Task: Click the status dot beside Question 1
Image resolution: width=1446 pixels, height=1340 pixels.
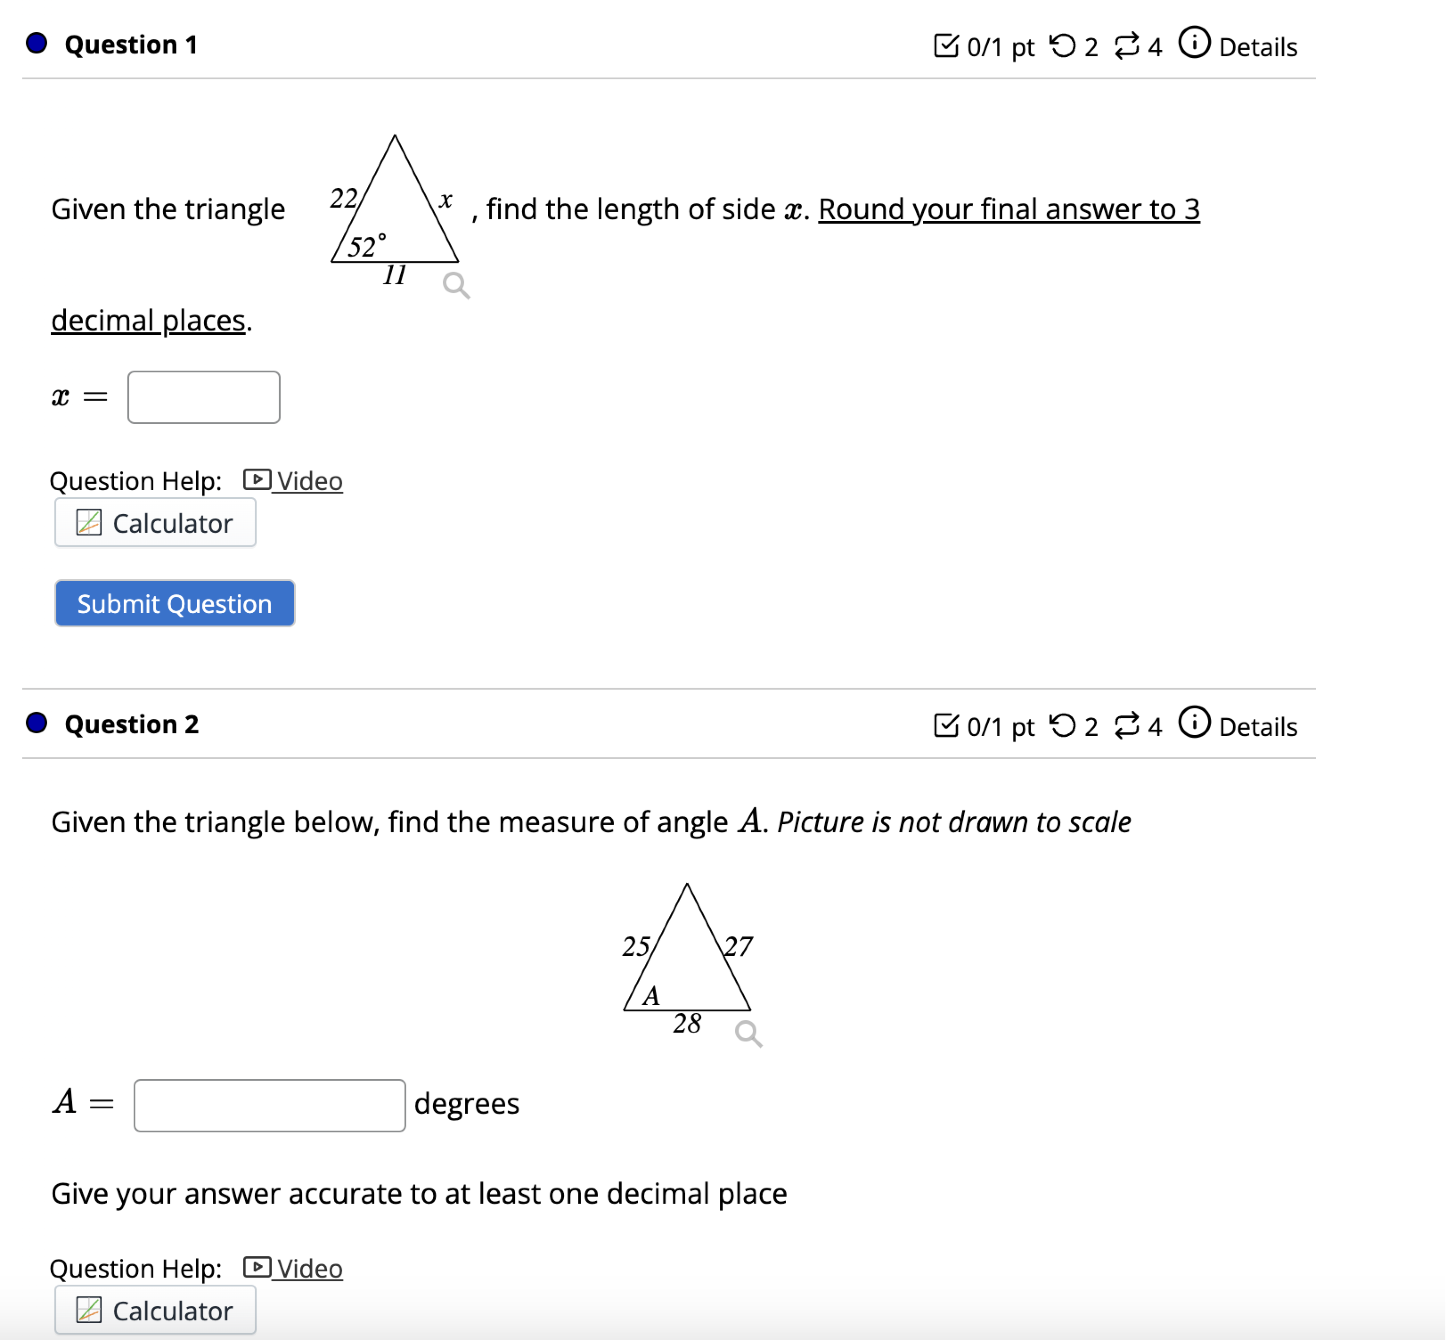Action: pyautogui.click(x=35, y=44)
